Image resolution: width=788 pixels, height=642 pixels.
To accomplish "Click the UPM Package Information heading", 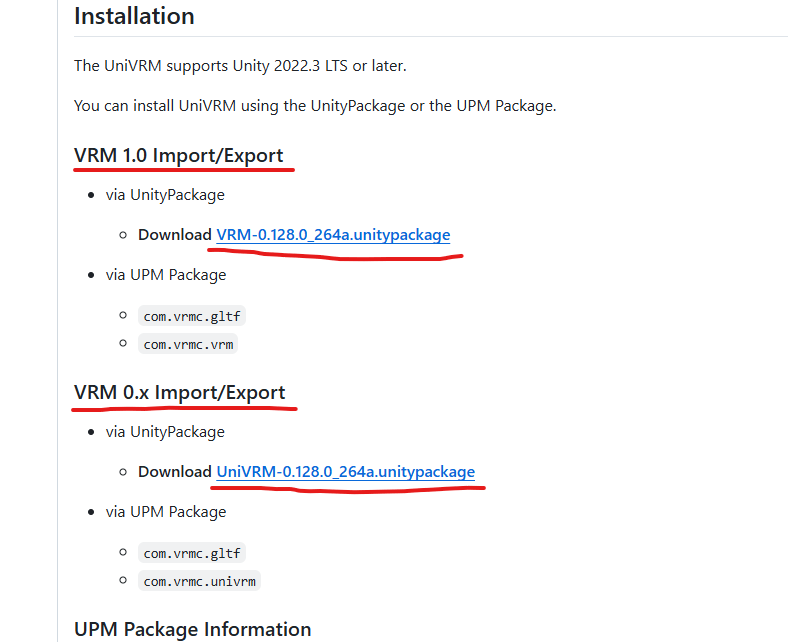I will (x=192, y=629).
